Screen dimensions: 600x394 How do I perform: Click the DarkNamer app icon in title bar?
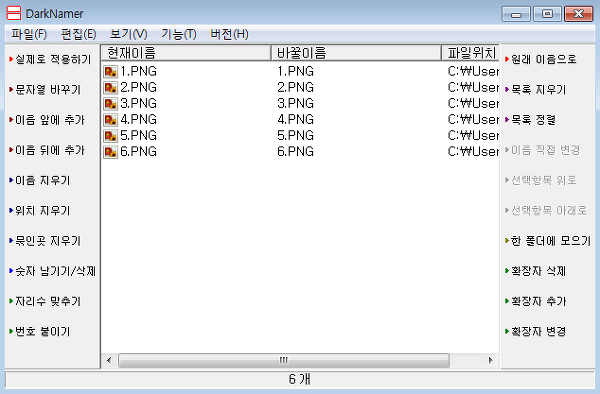[14, 13]
